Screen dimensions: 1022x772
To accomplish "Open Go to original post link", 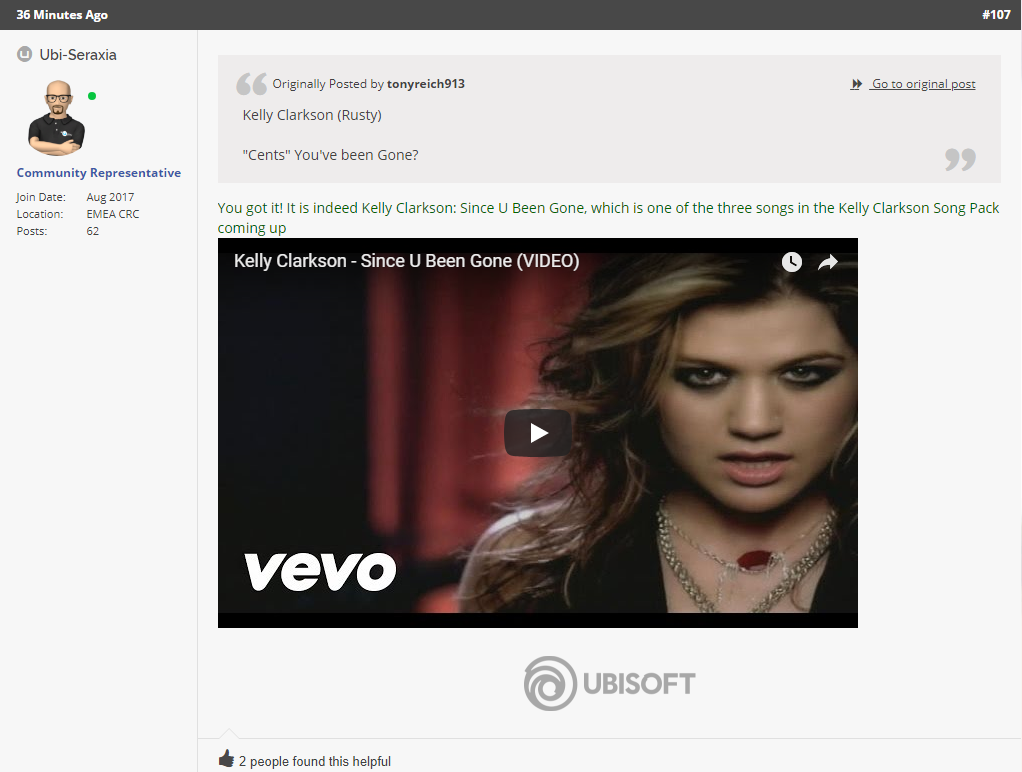I will (x=923, y=83).
